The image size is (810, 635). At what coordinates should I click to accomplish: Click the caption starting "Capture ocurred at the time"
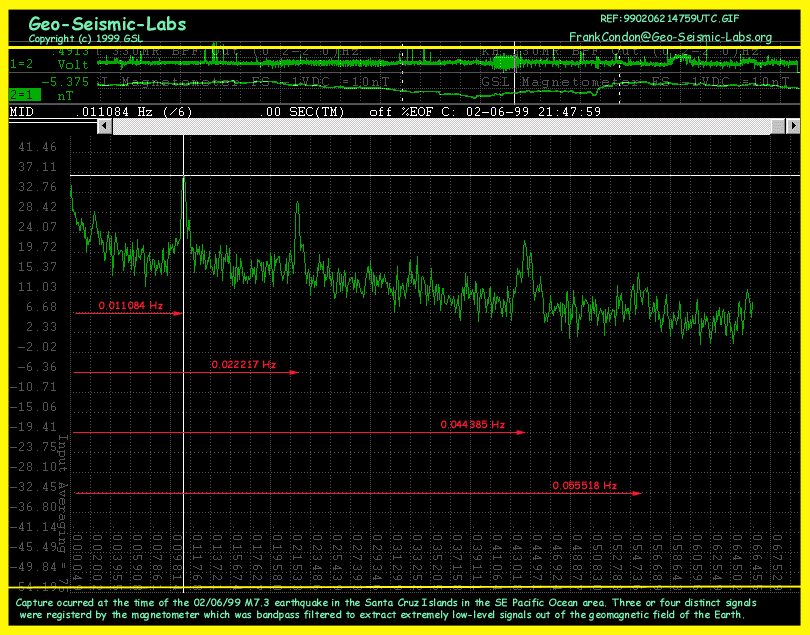385,609
